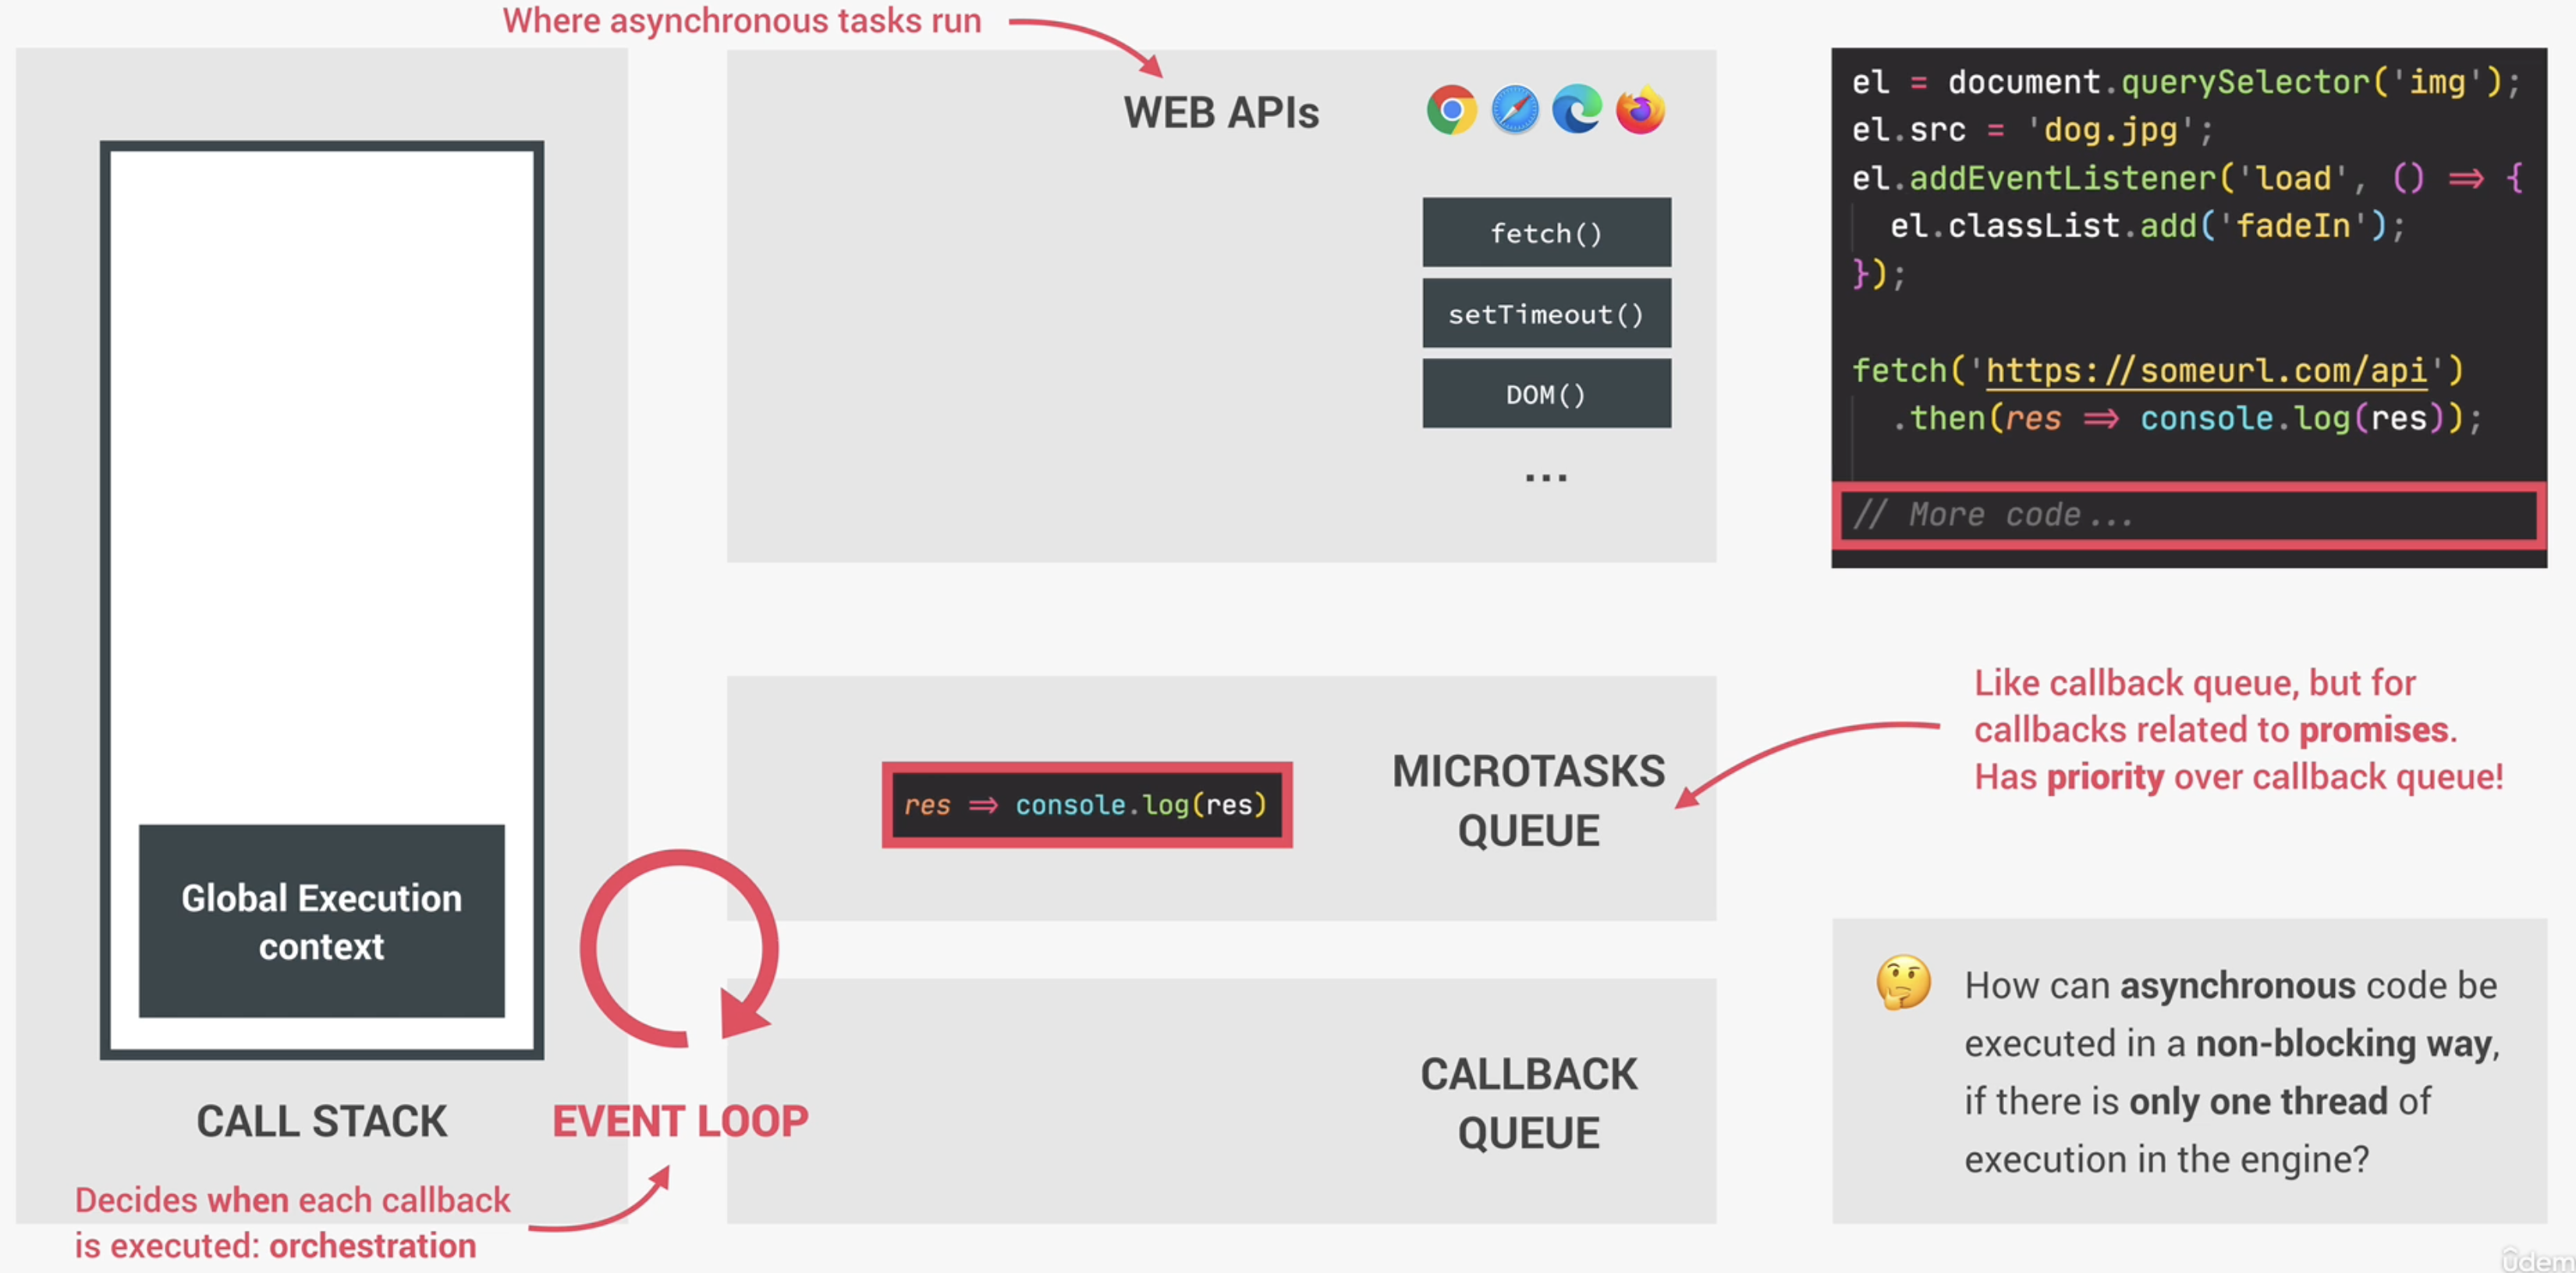Select the fetch() Web API box
Viewport: 2576px width, 1273px height.
point(1546,233)
